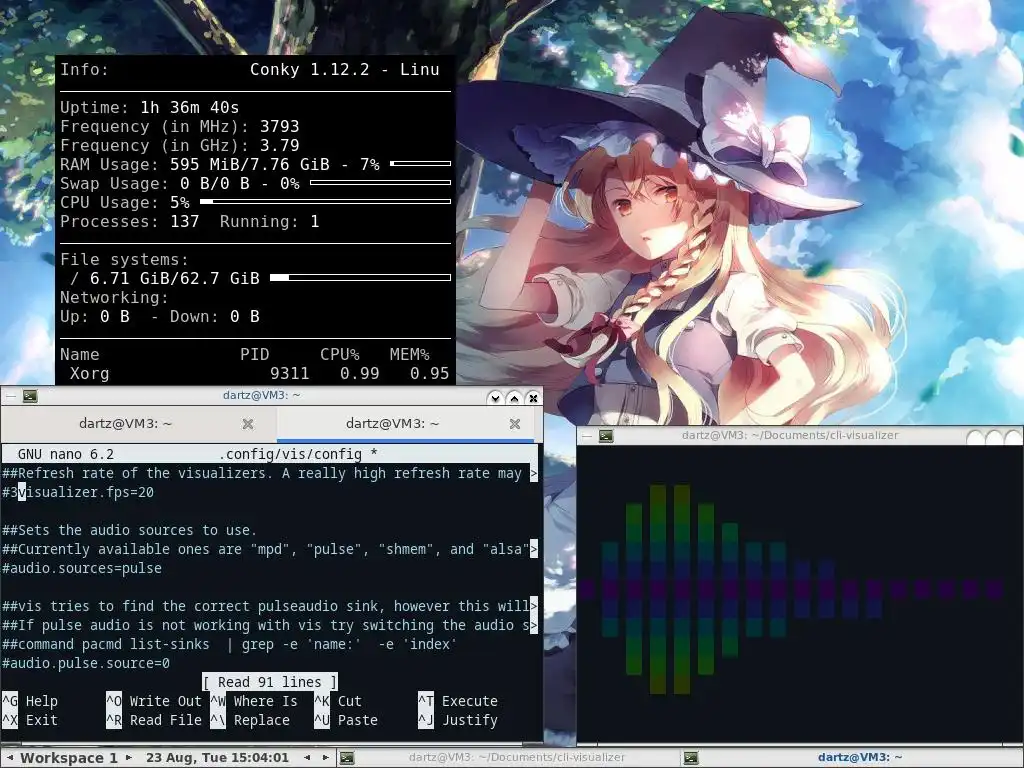This screenshot has height=768, width=1024.
Task: Click previous-window arrow left of taskbar window list
Action: (x=307, y=758)
